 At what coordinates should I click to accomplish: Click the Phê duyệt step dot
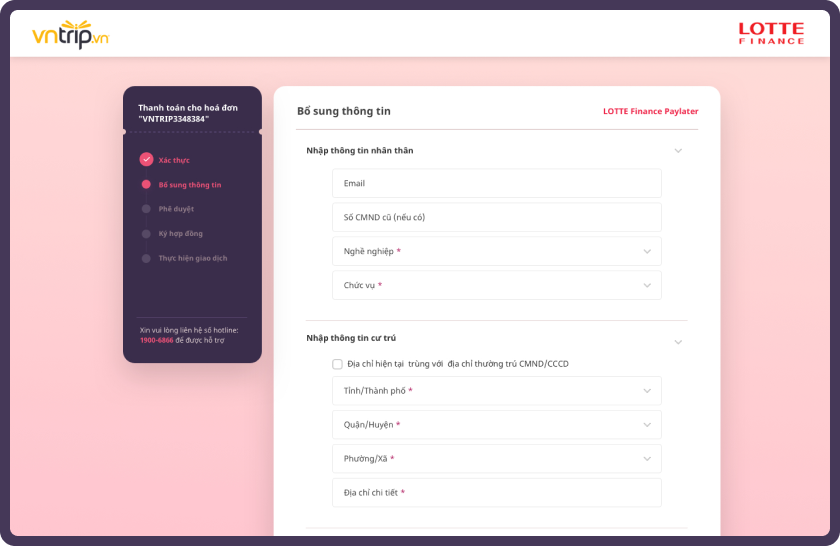pos(146,209)
